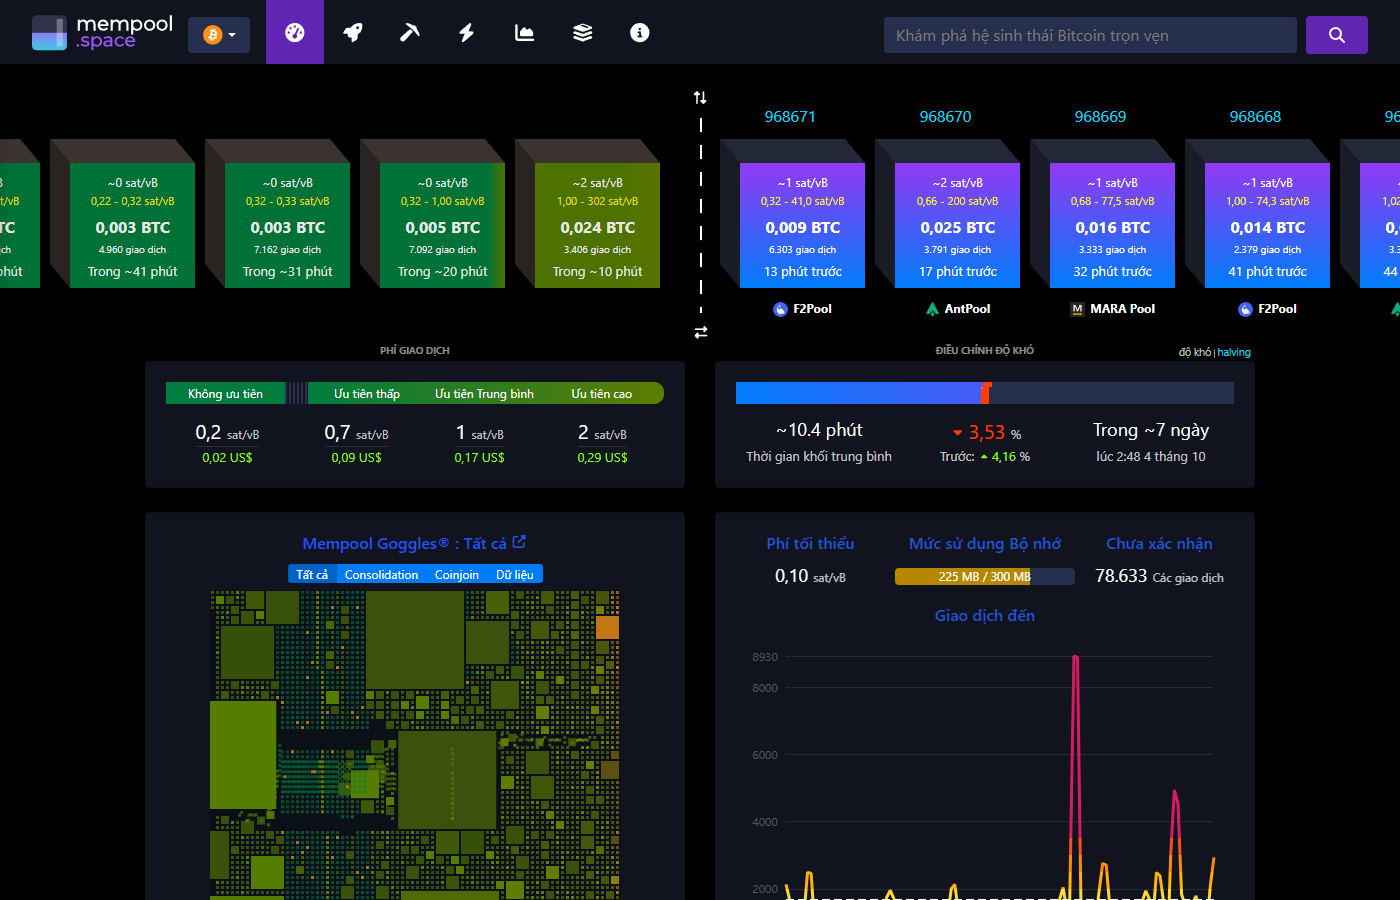This screenshot has width=1400, height=900.
Task: Click the MARA Pool logo icon
Action: click(x=1077, y=309)
